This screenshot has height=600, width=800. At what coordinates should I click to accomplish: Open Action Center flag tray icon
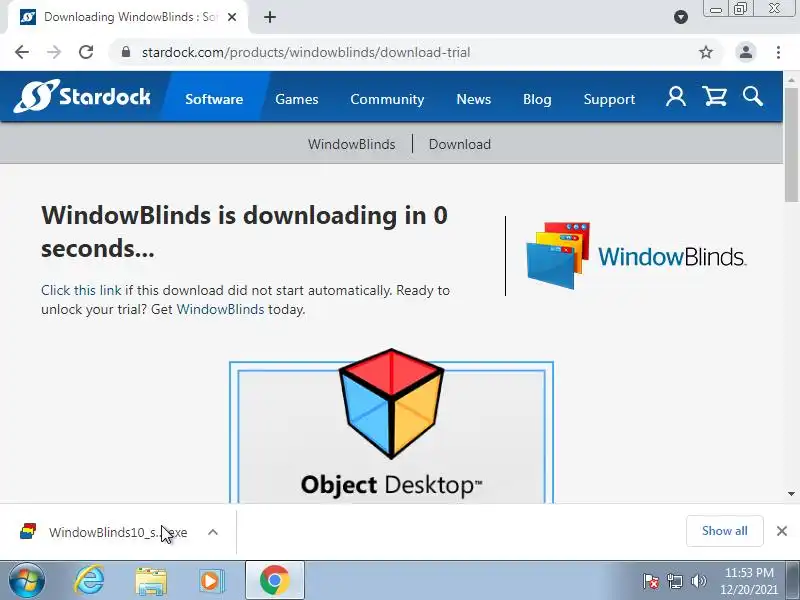coord(651,581)
